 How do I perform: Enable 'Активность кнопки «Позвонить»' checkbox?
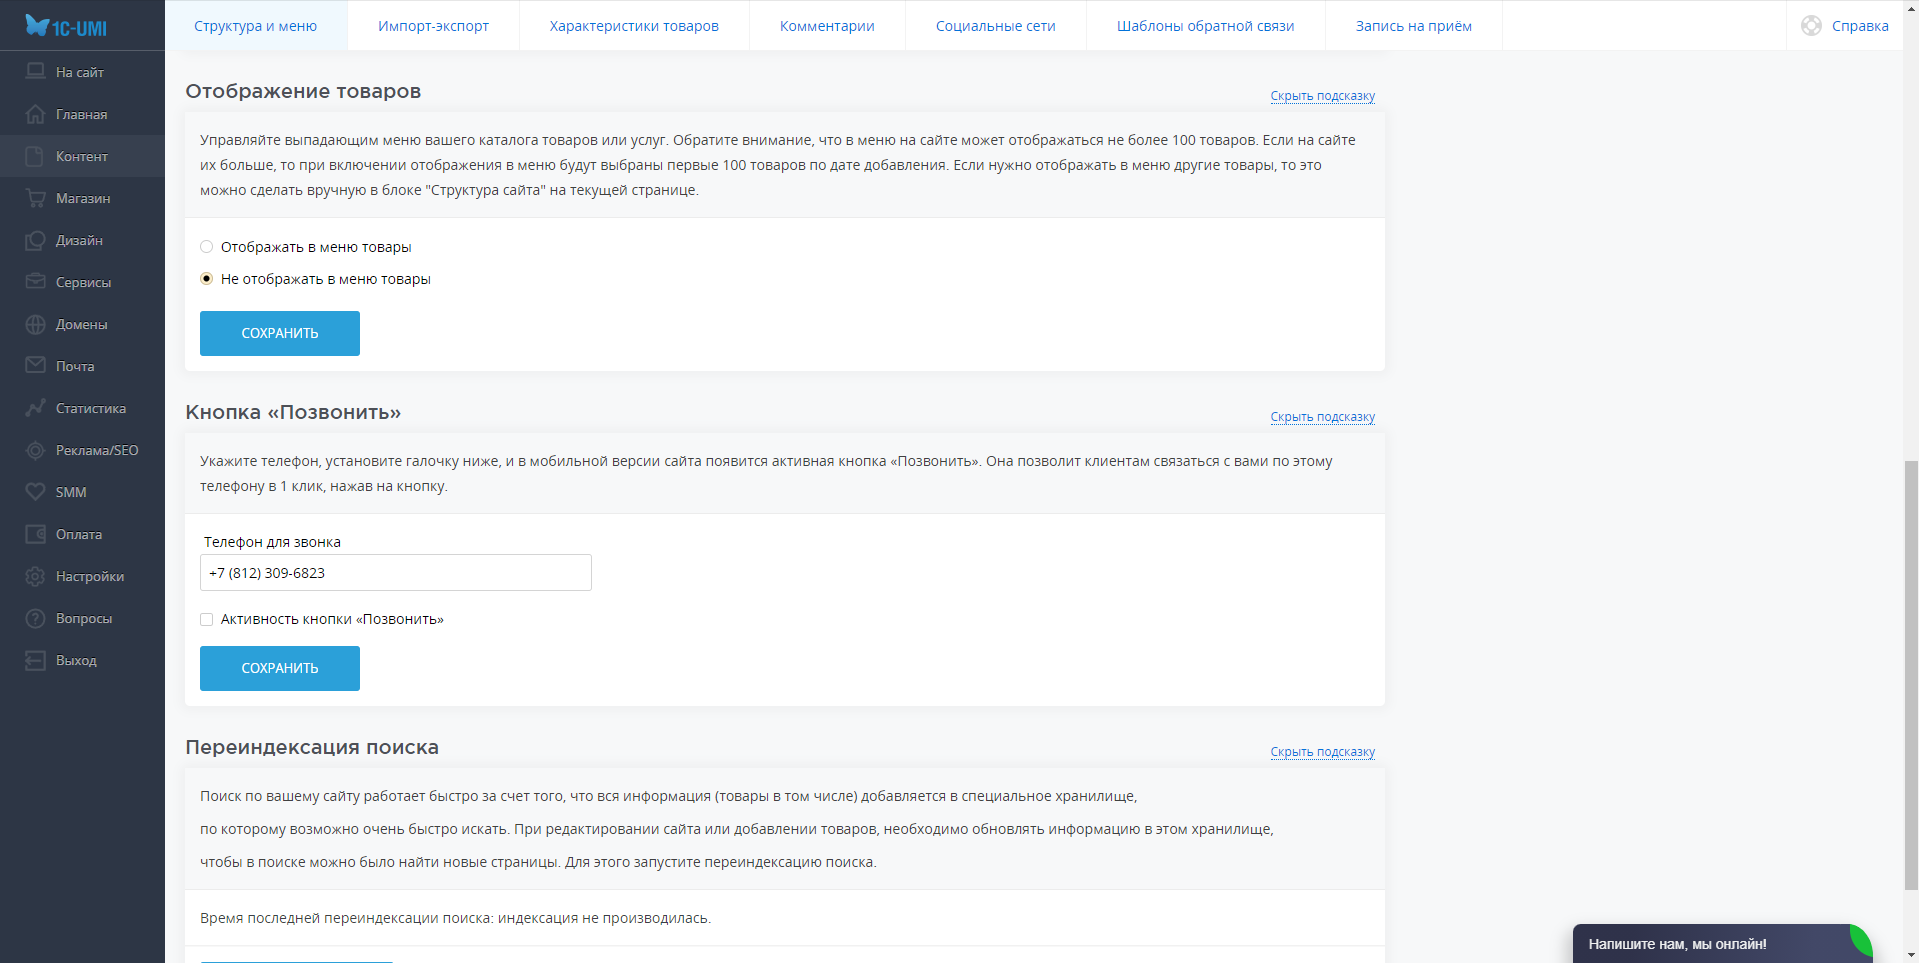(x=207, y=619)
